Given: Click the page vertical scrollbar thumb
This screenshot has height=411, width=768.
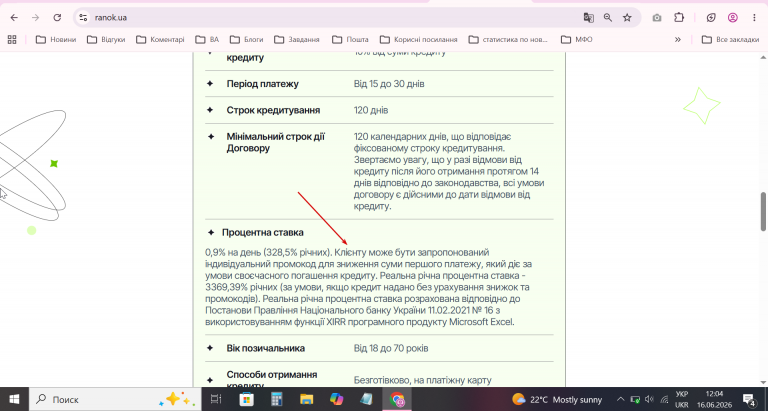Looking at the screenshot, I should tap(763, 212).
